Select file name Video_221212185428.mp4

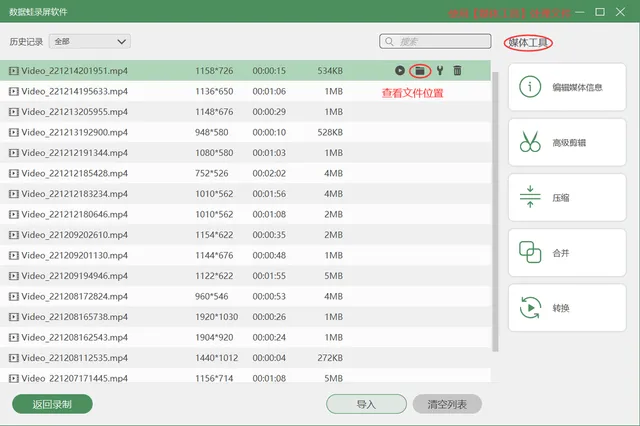point(74,173)
